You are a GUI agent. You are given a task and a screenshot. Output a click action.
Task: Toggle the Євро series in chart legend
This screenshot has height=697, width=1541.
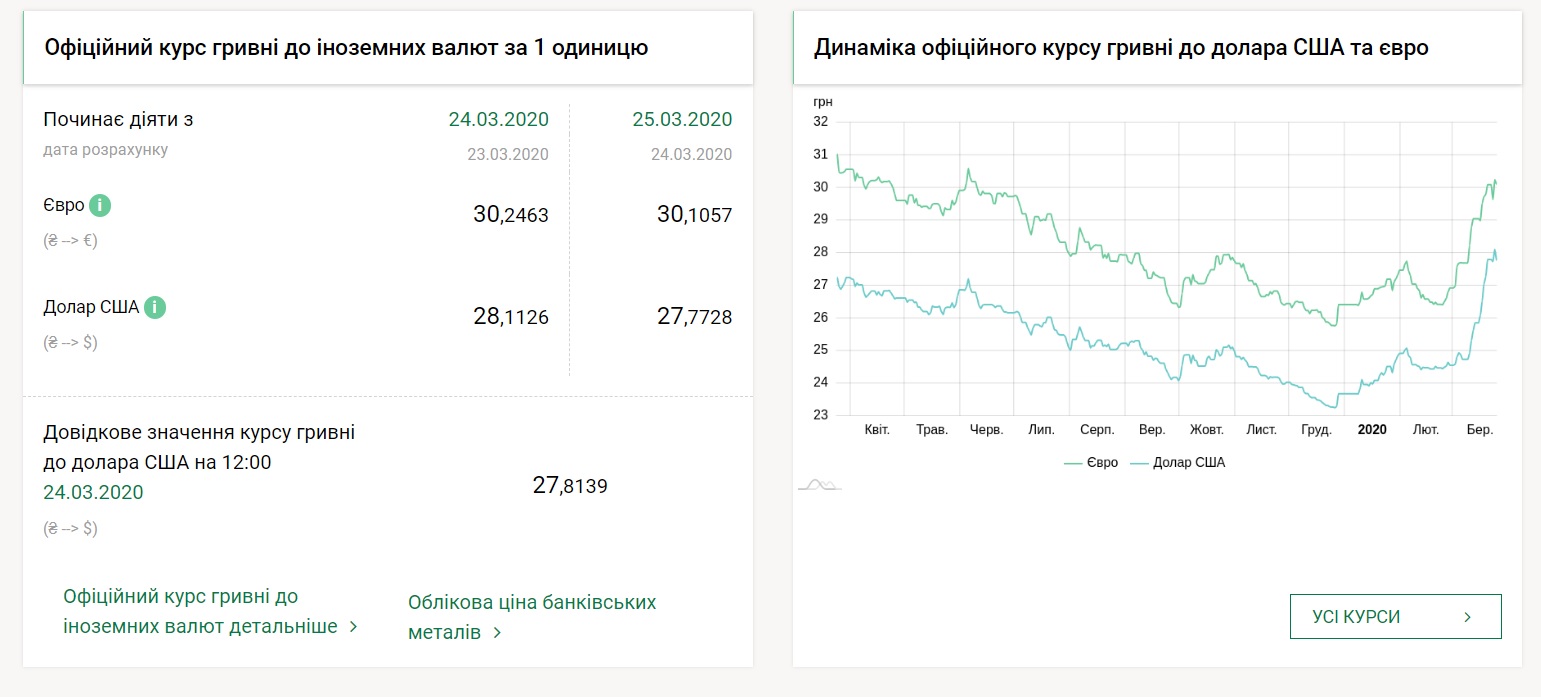point(1091,463)
